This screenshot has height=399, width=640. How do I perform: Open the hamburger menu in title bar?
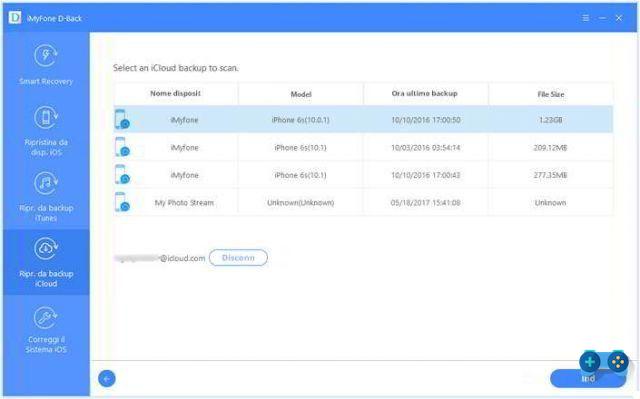pos(585,18)
